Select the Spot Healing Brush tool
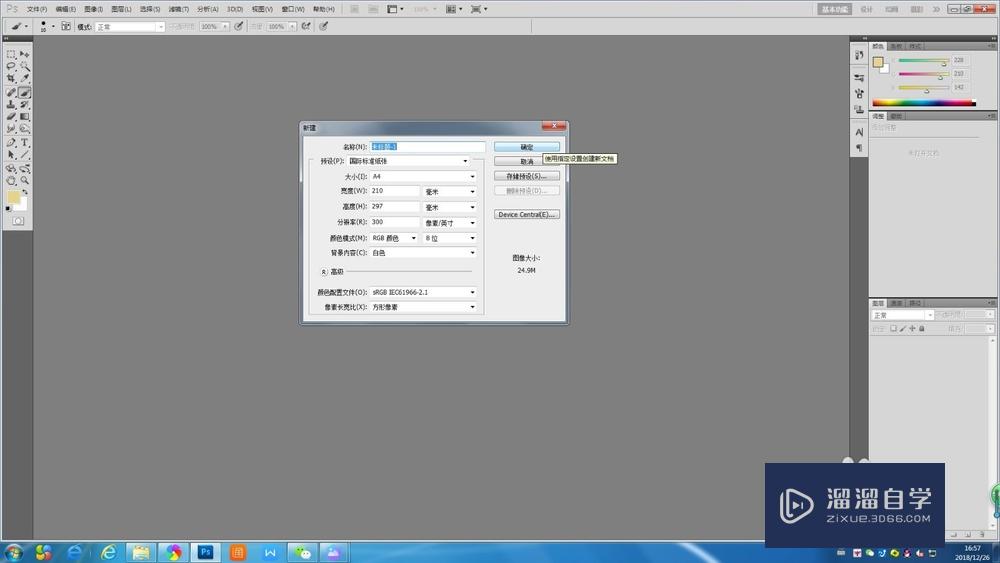 tap(11, 93)
